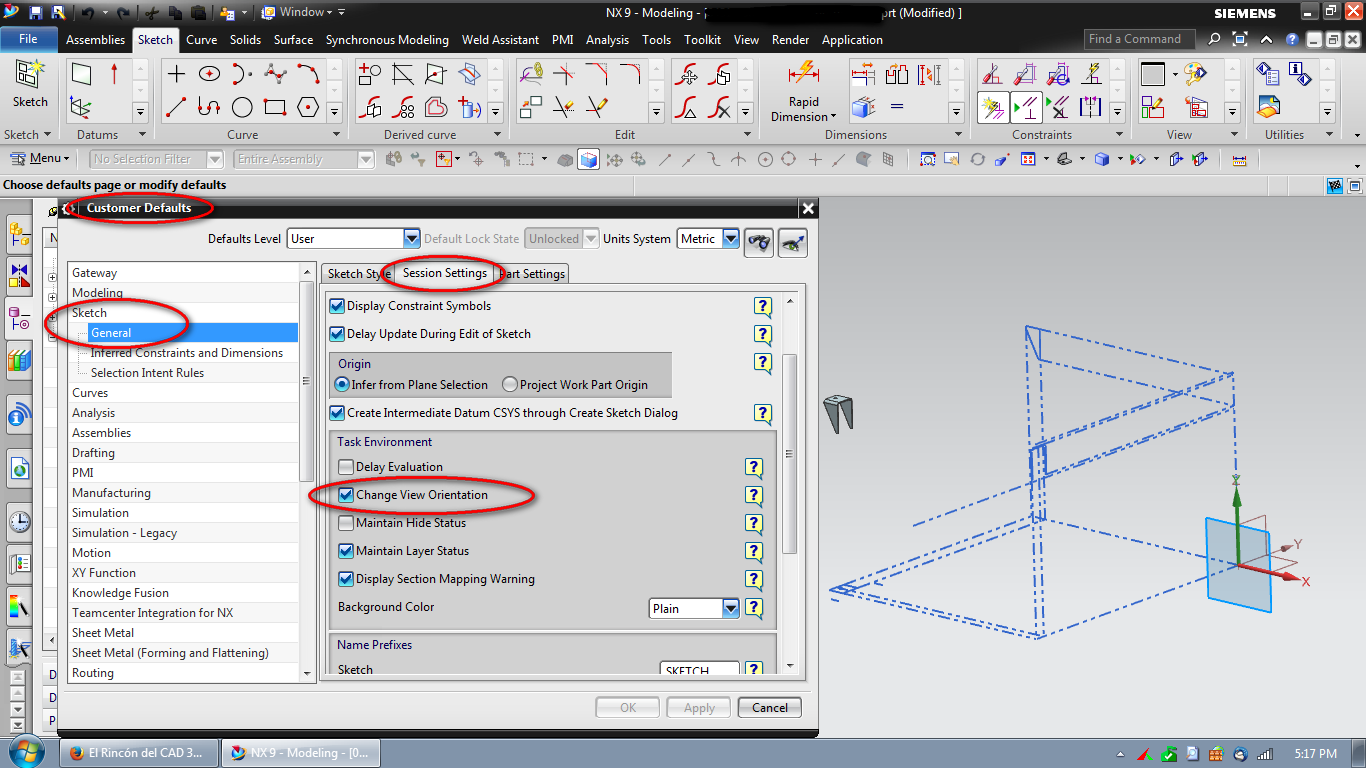The image size is (1366, 768).
Task: Select Inferred Constraints and Dimensions tree item
Action: (x=186, y=353)
